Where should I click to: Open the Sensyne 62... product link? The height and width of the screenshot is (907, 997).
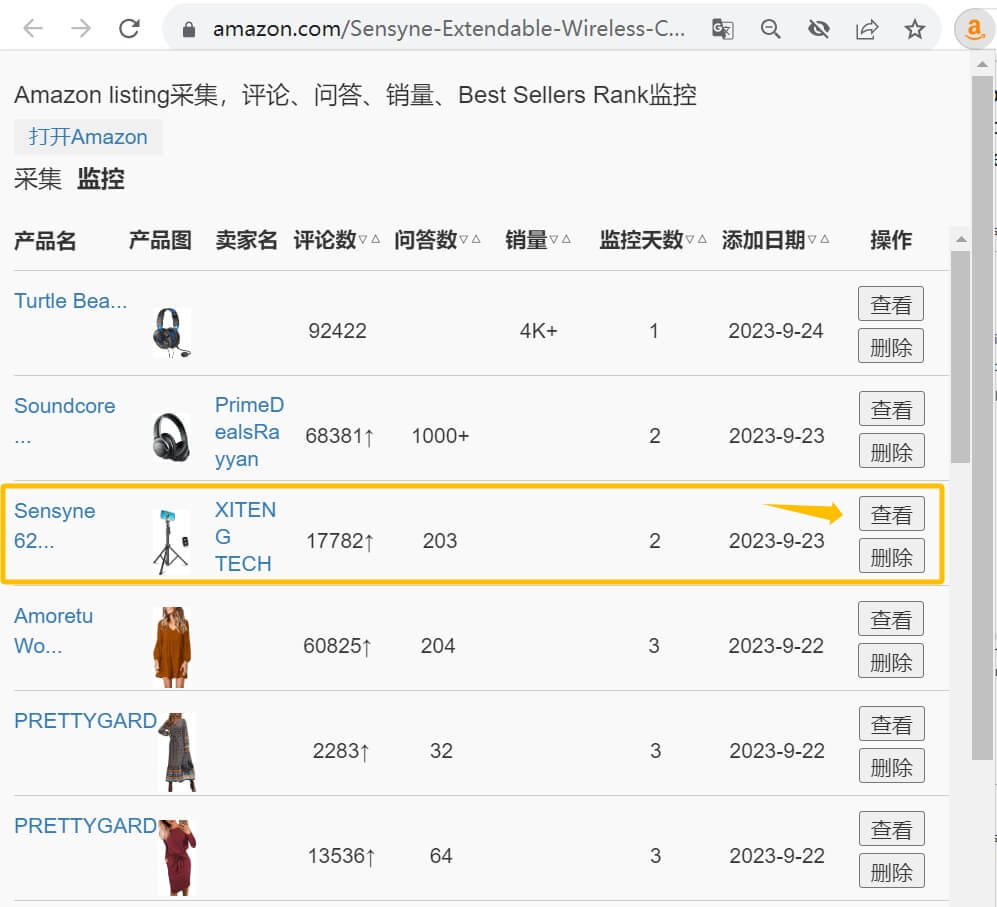click(55, 525)
